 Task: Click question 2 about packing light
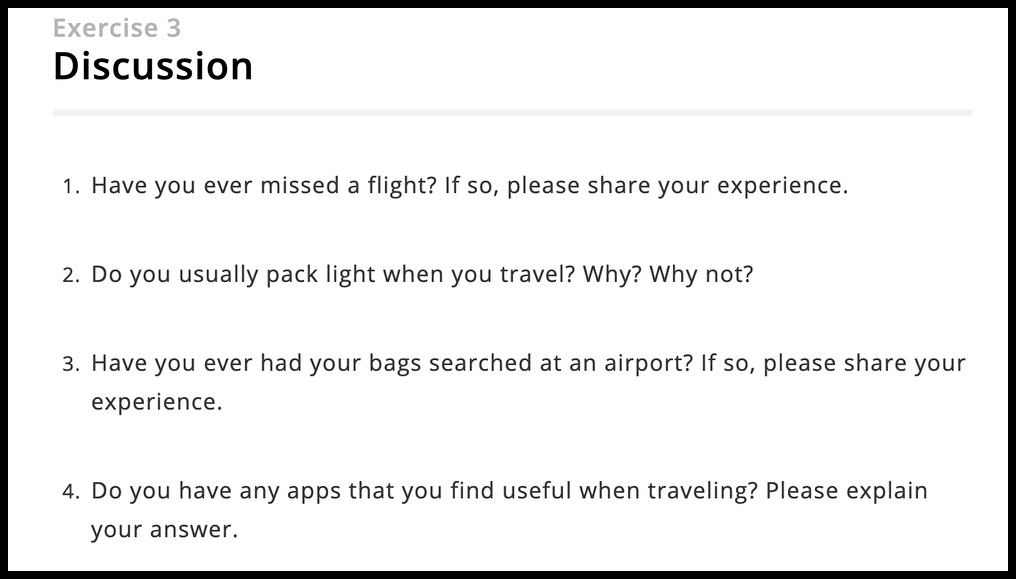(x=422, y=275)
